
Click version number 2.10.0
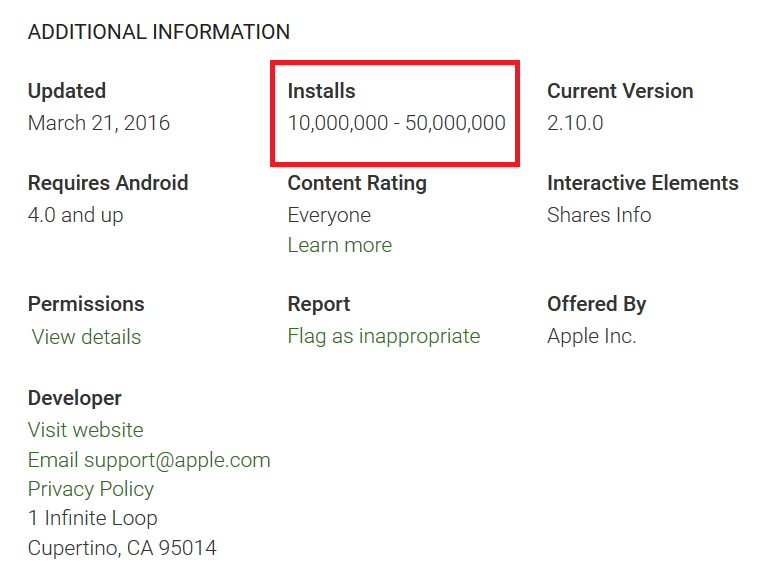(x=575, y=123)
